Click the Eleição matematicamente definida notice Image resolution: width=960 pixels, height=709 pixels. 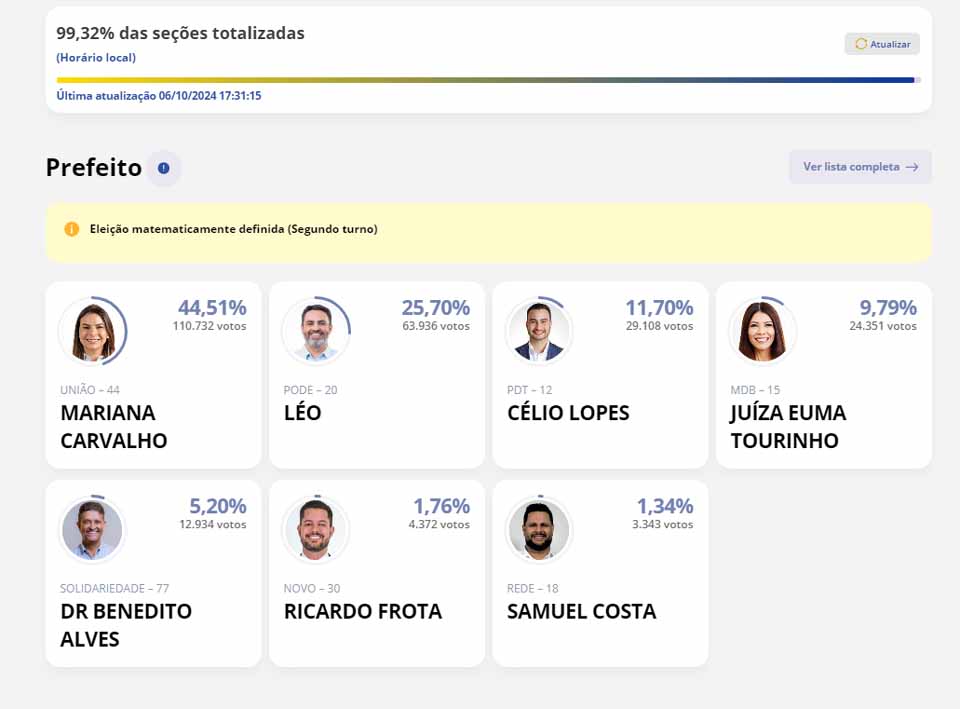pos(234,229)
